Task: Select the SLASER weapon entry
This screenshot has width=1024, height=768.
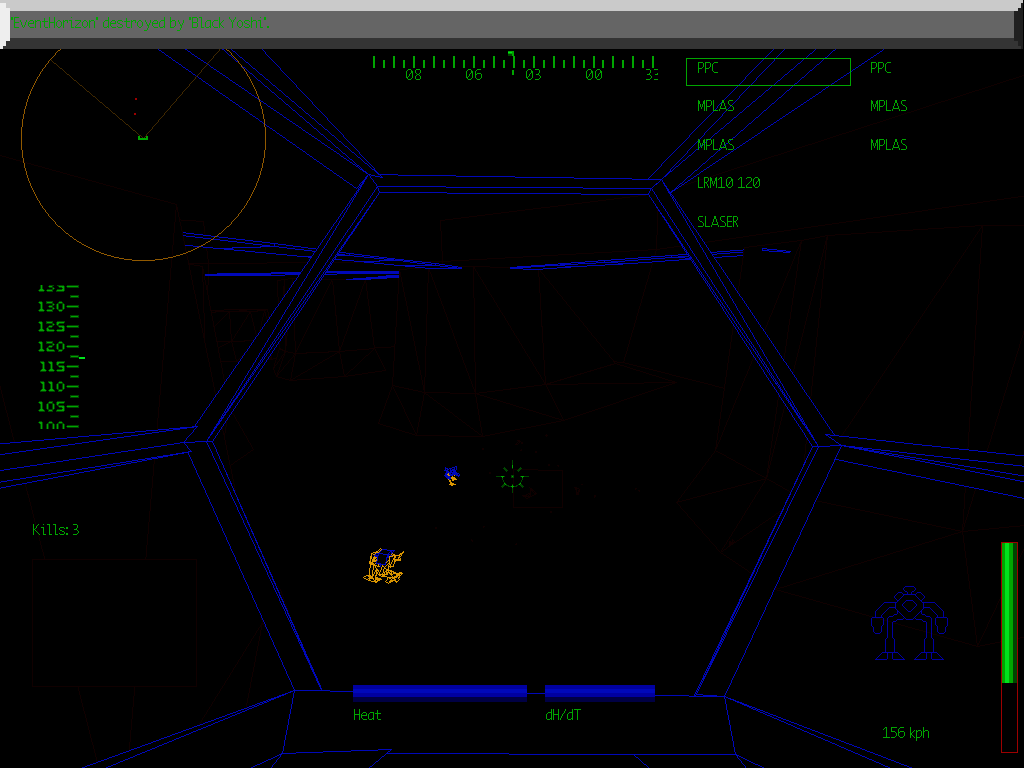Action: click(717, 222)
